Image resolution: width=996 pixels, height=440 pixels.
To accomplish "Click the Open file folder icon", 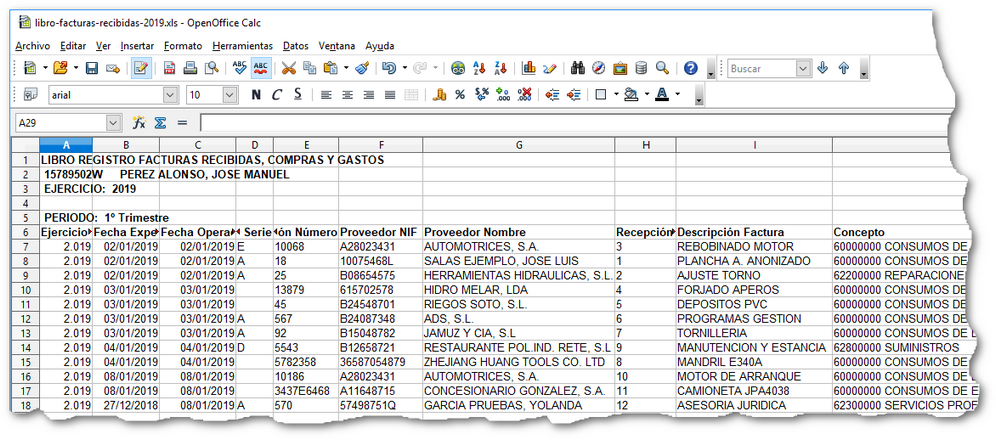I will (61, 68).
